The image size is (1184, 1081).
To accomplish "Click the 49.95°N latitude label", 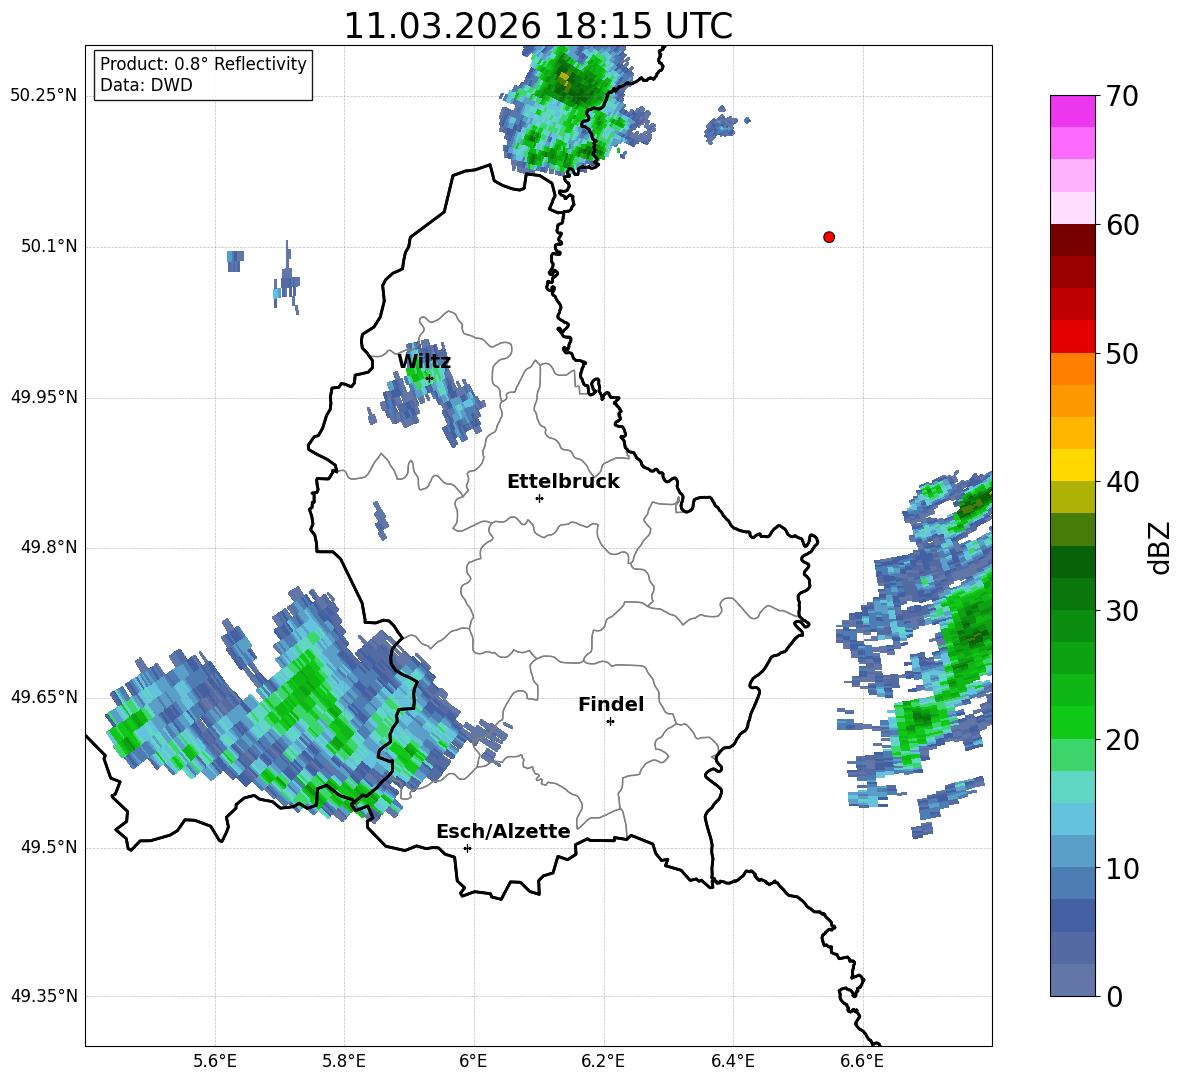I will click(44, 397).
